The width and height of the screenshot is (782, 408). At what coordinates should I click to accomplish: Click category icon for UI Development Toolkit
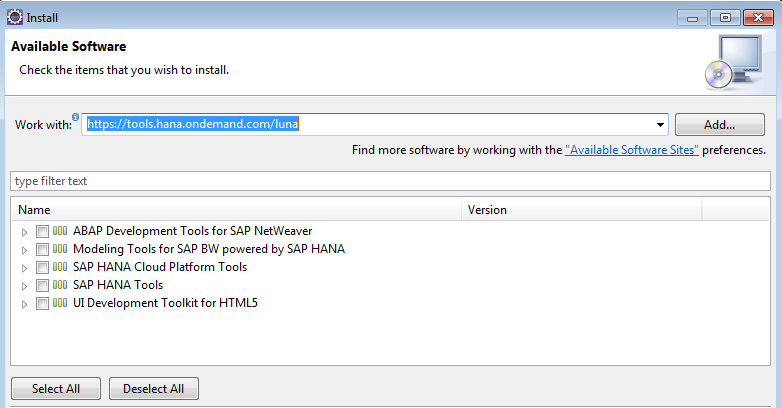60,303
